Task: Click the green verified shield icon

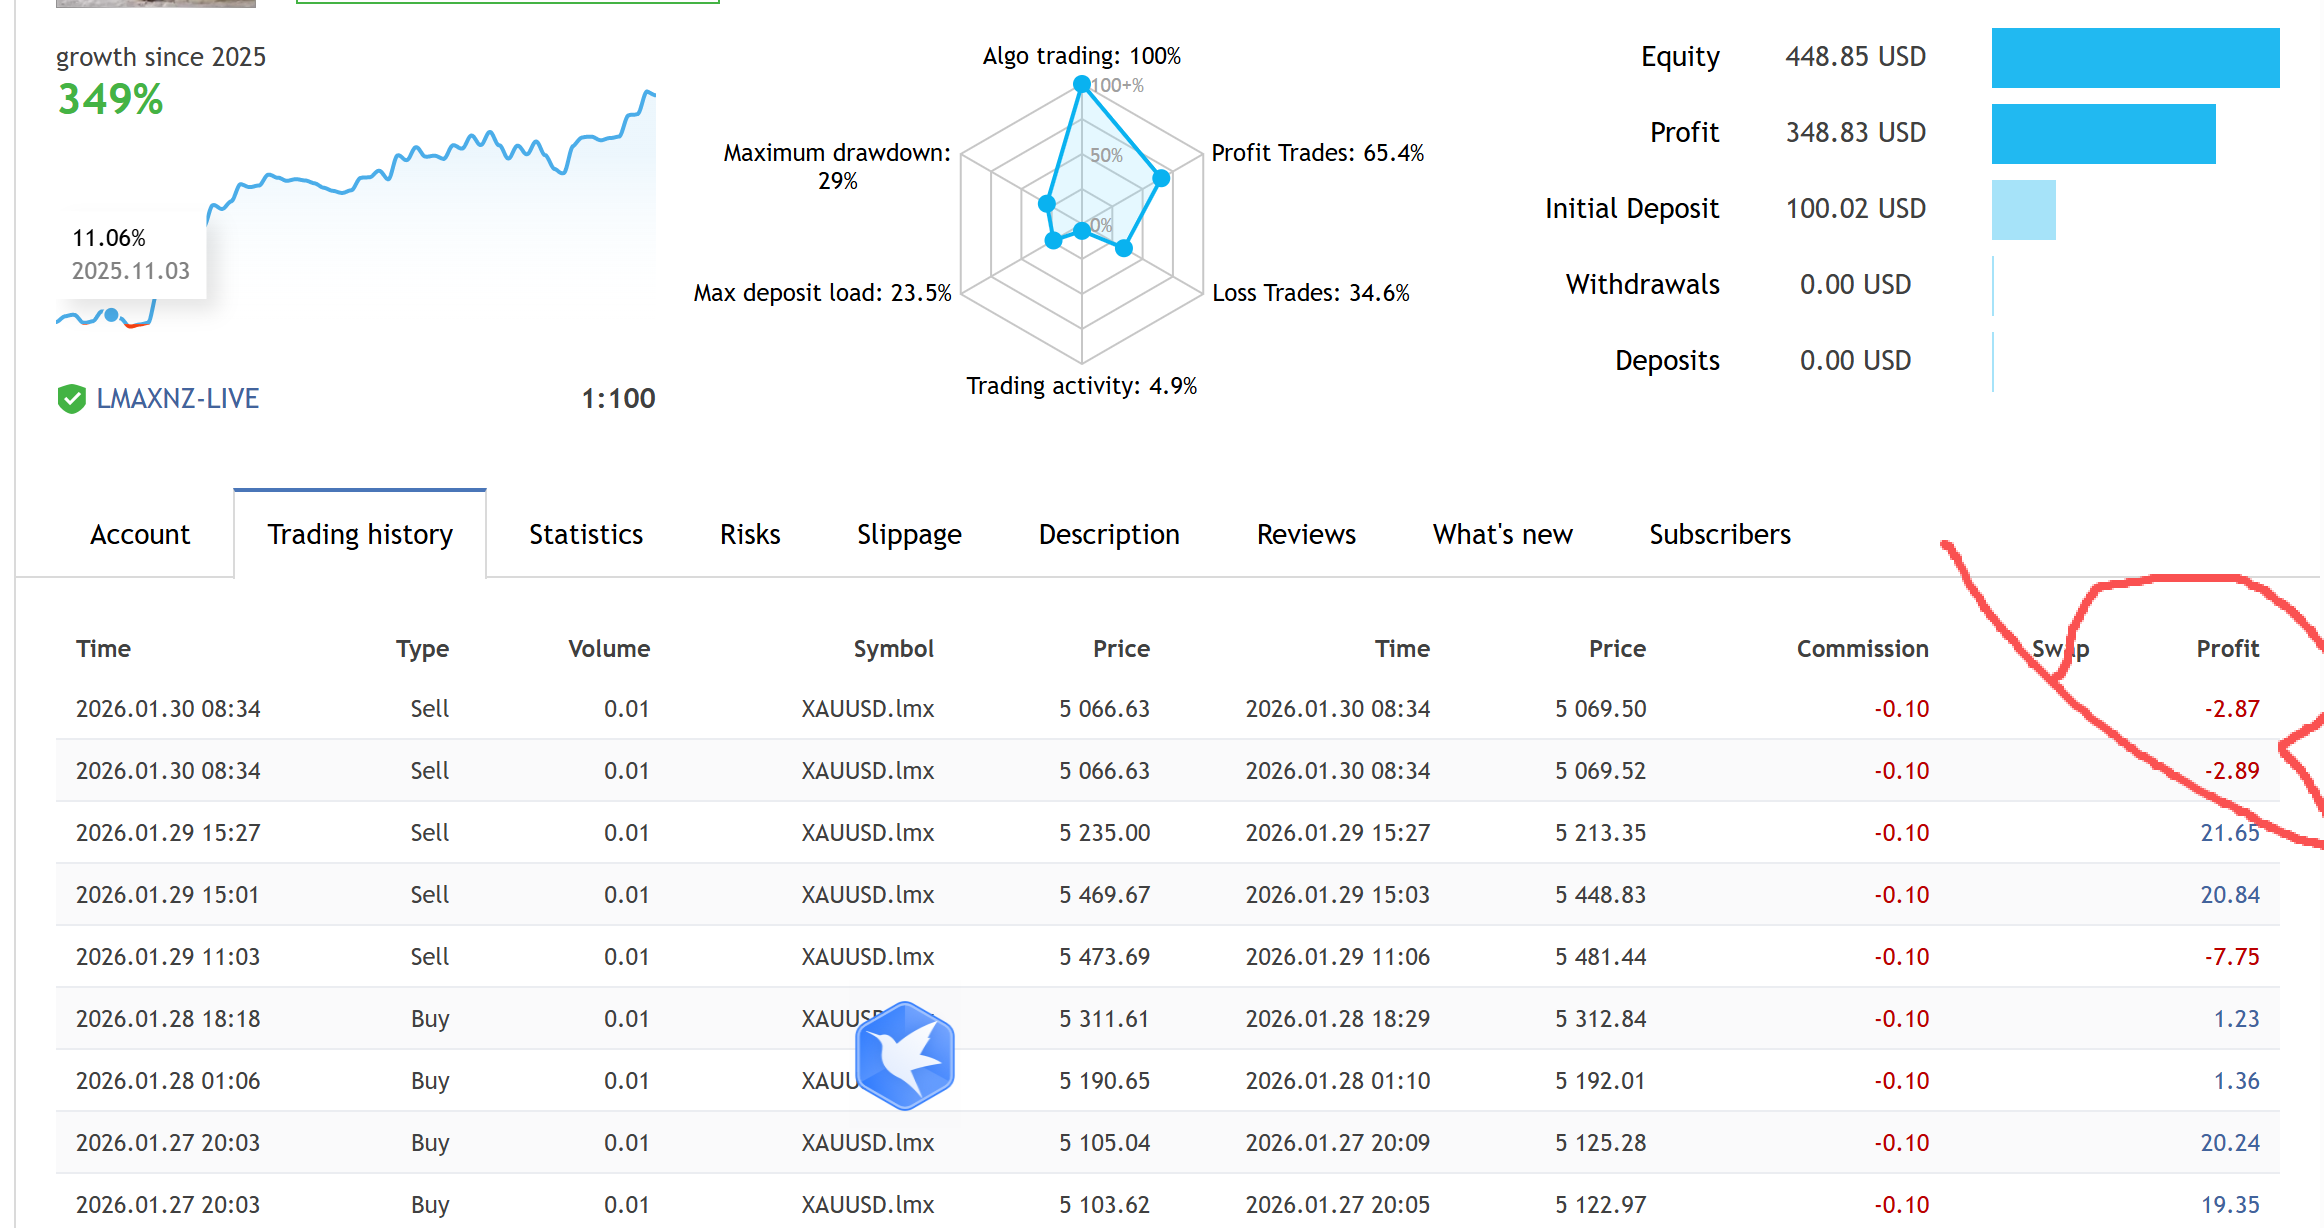Action: click(x=71, y=399)
